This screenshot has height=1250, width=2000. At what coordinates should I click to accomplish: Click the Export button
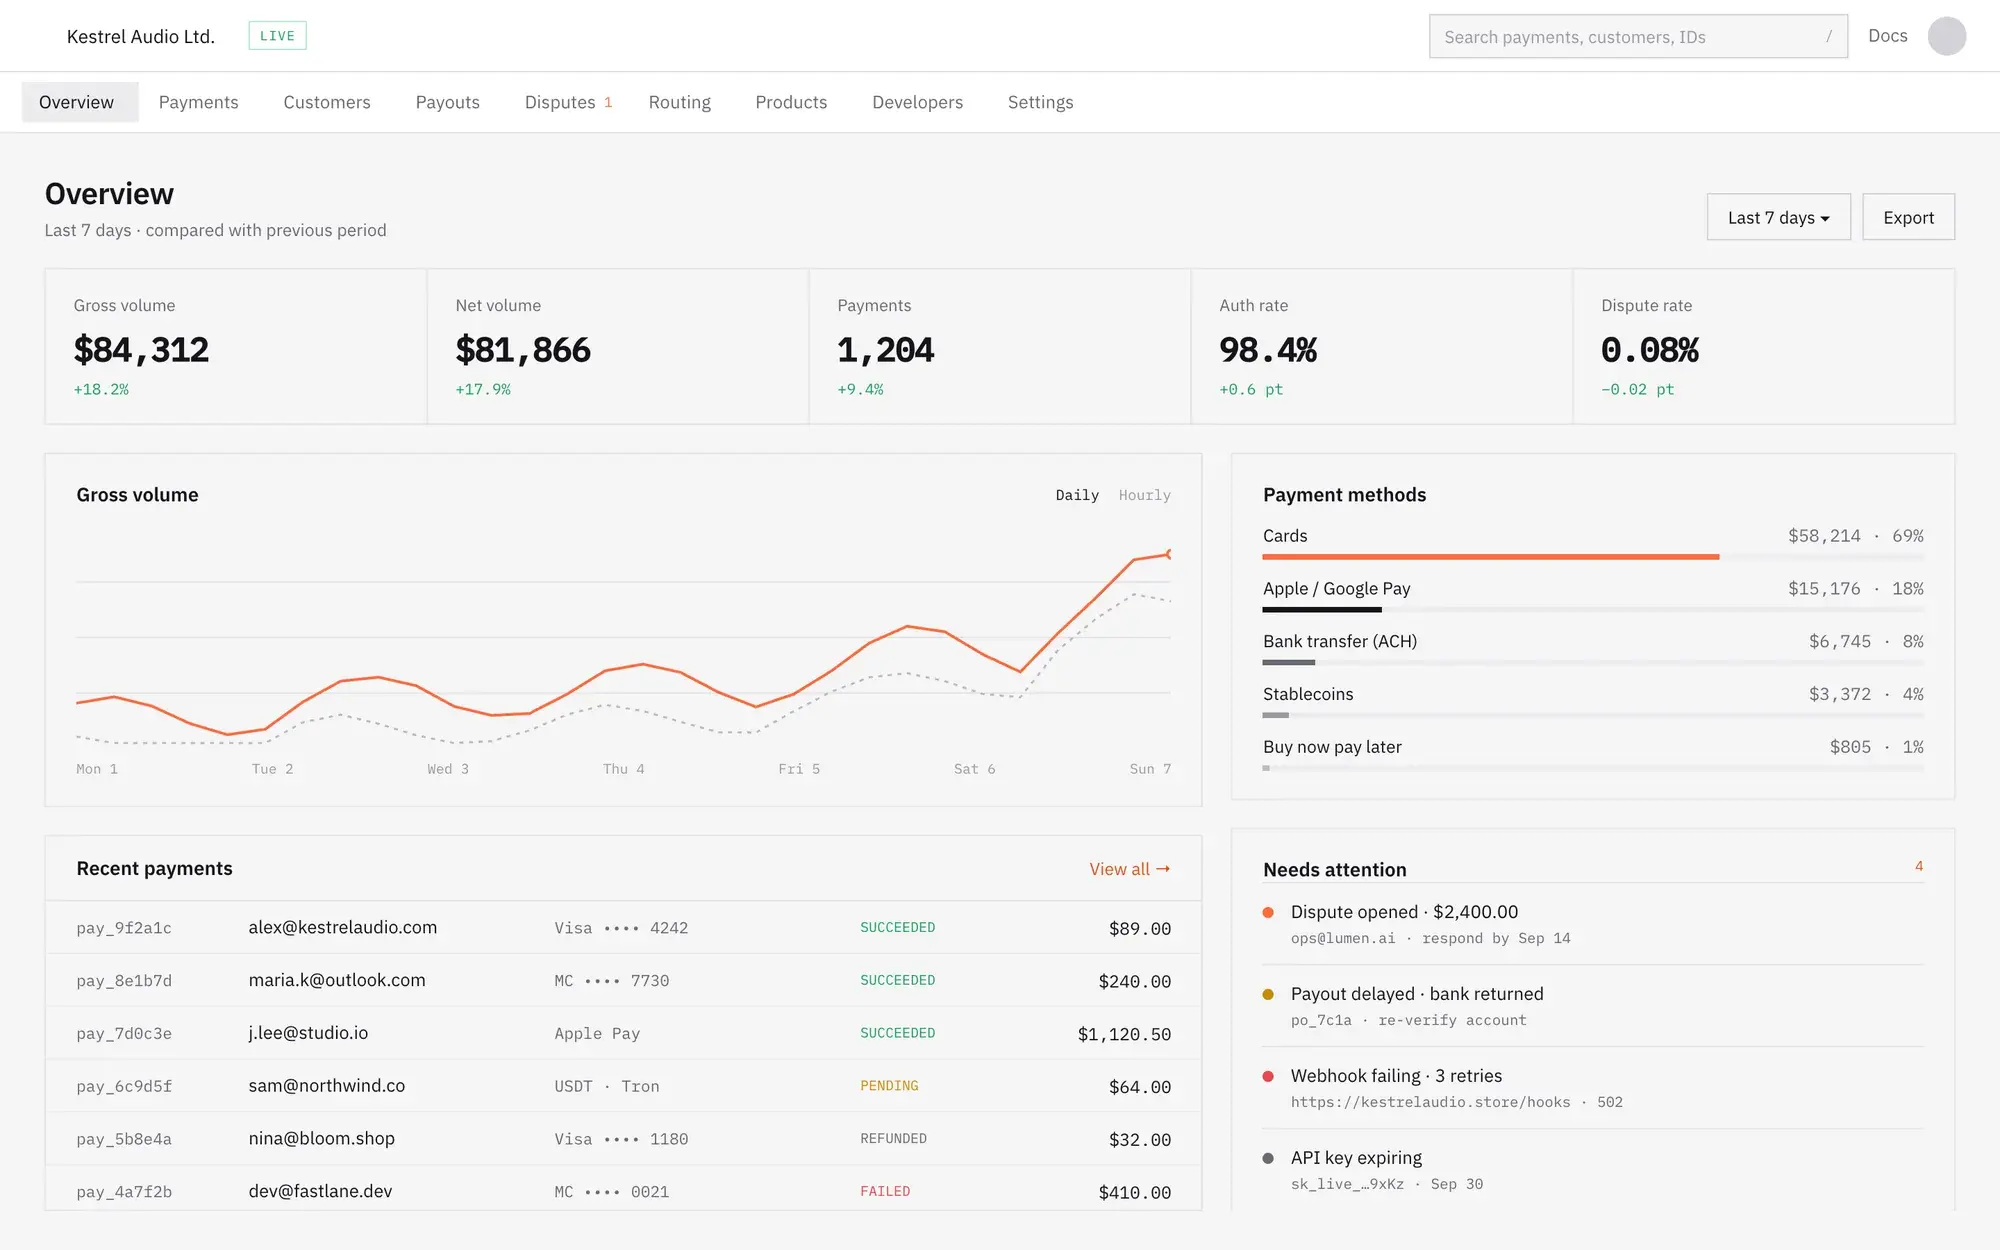pyautogui.click(x=1908, y=217)
